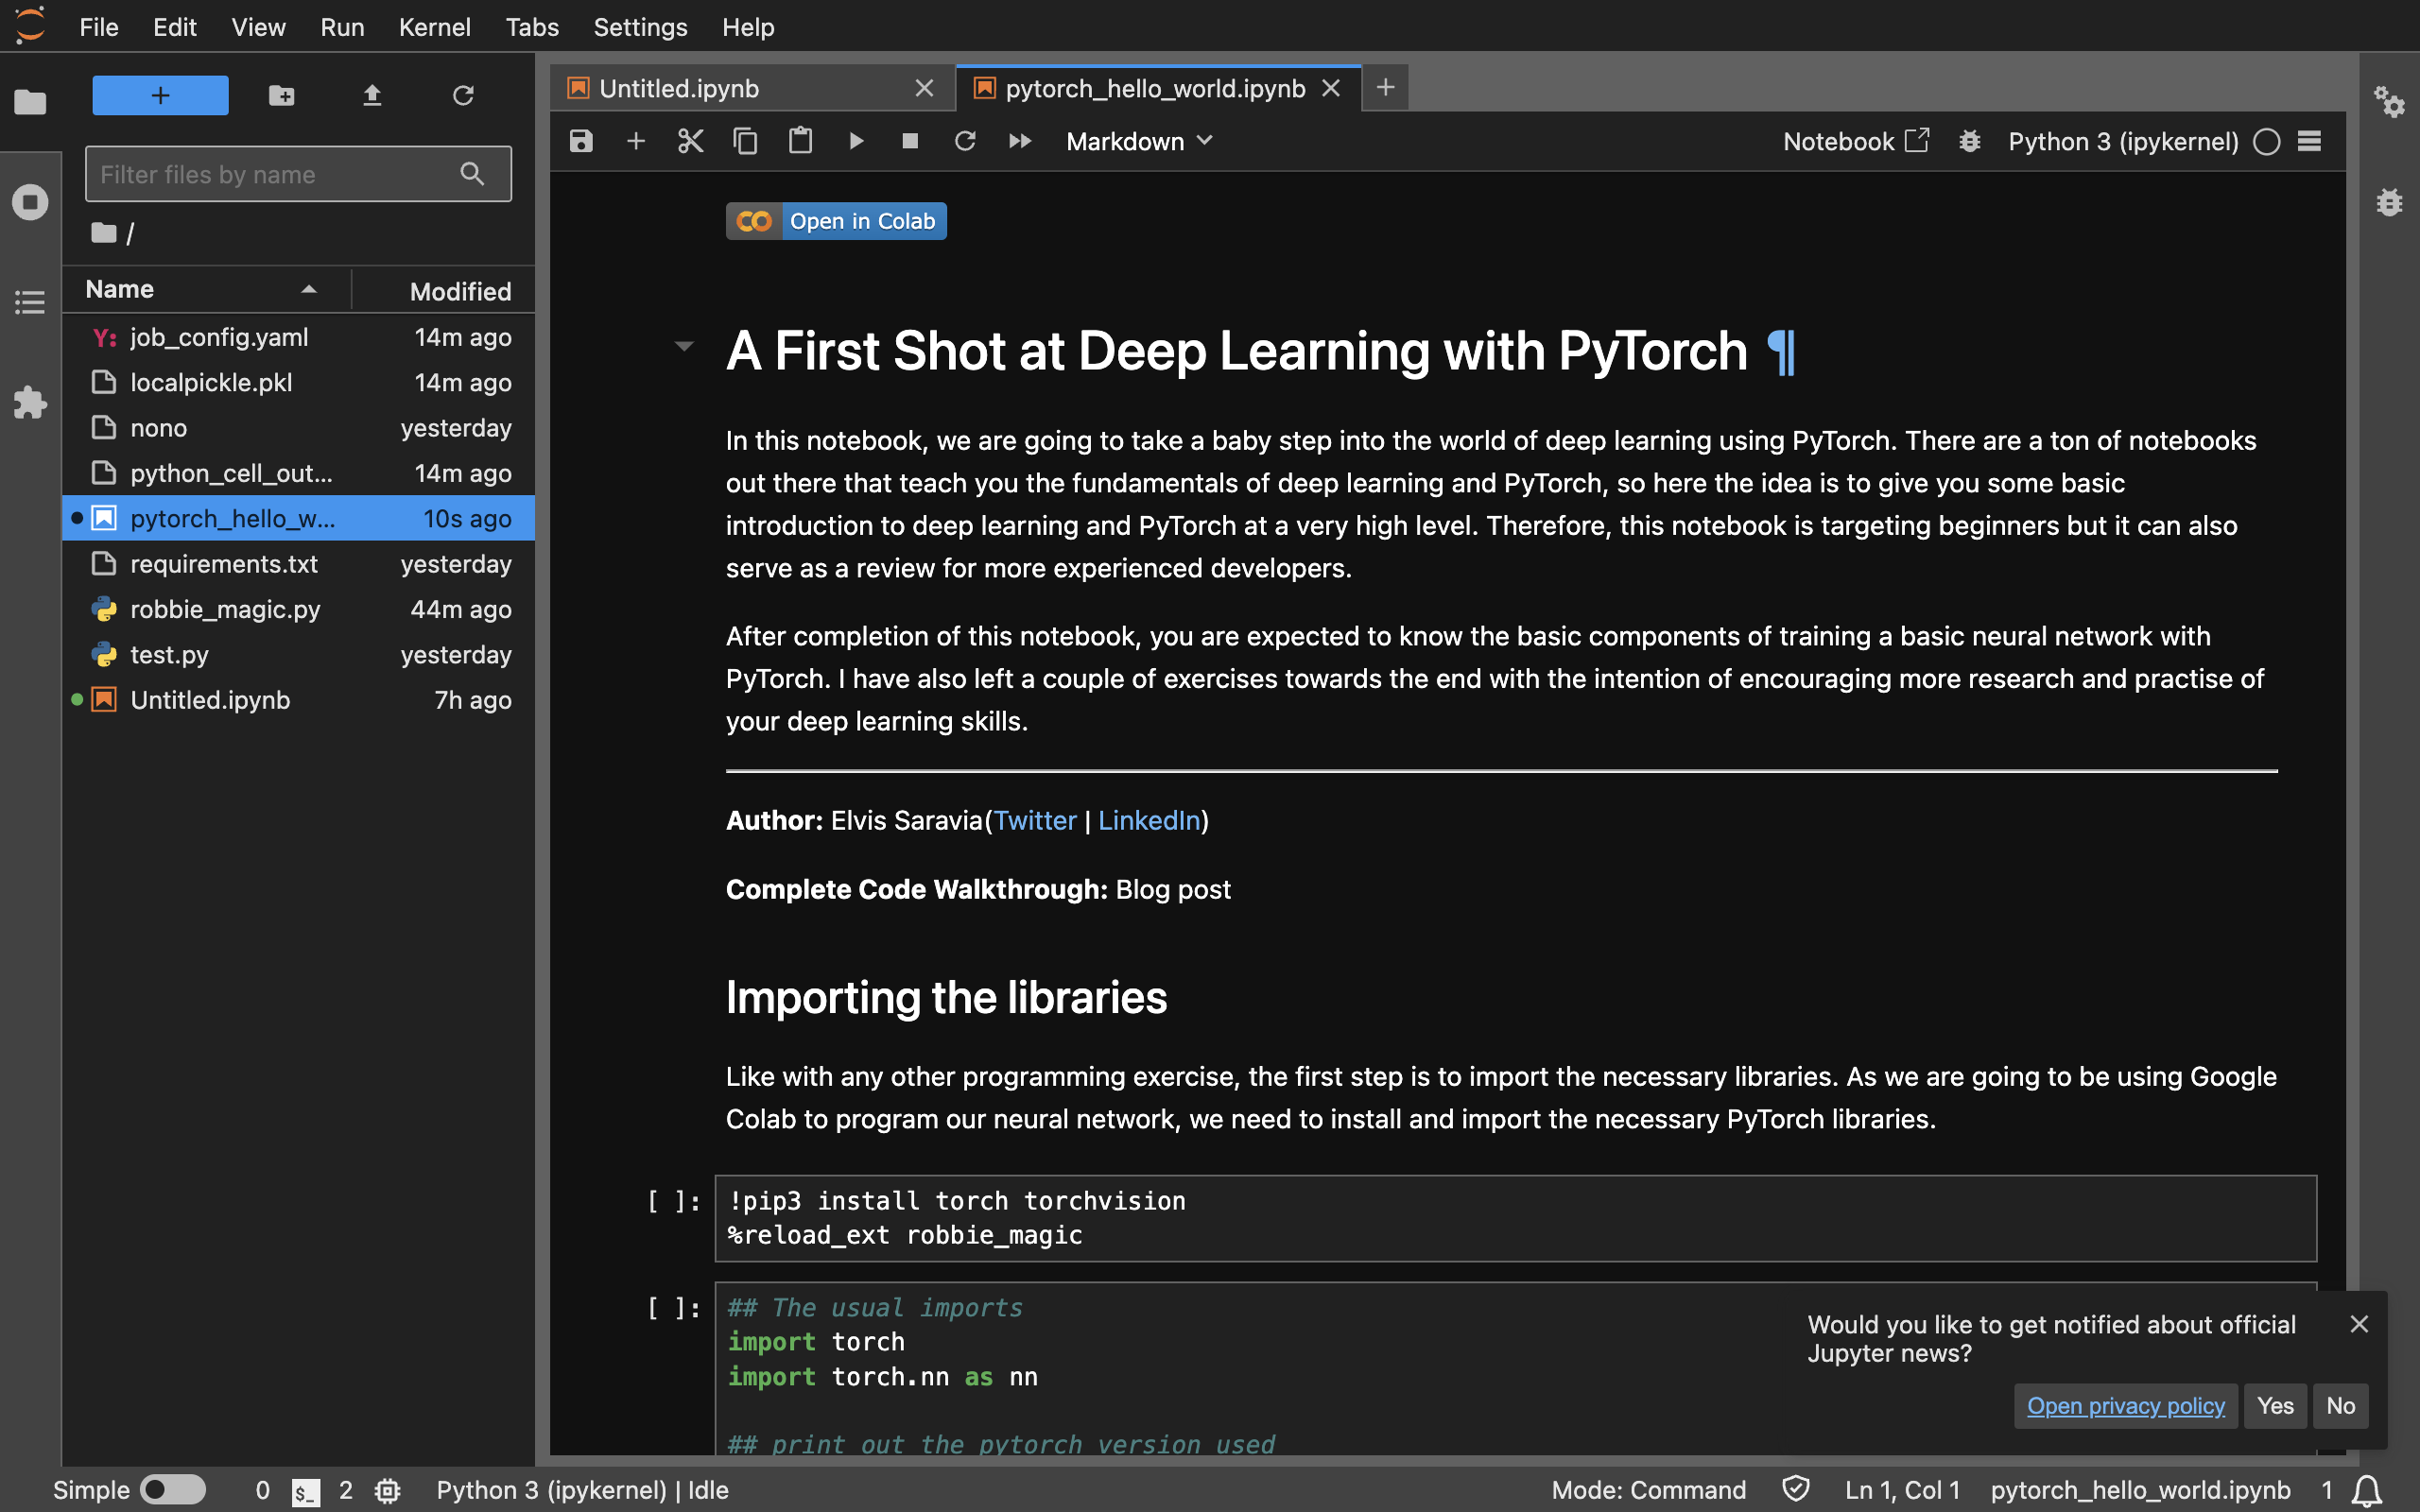This screenshot has height=1512, width=2420.
Task: Open the Extension Manager puzzle icon
Action: [30, 402]
